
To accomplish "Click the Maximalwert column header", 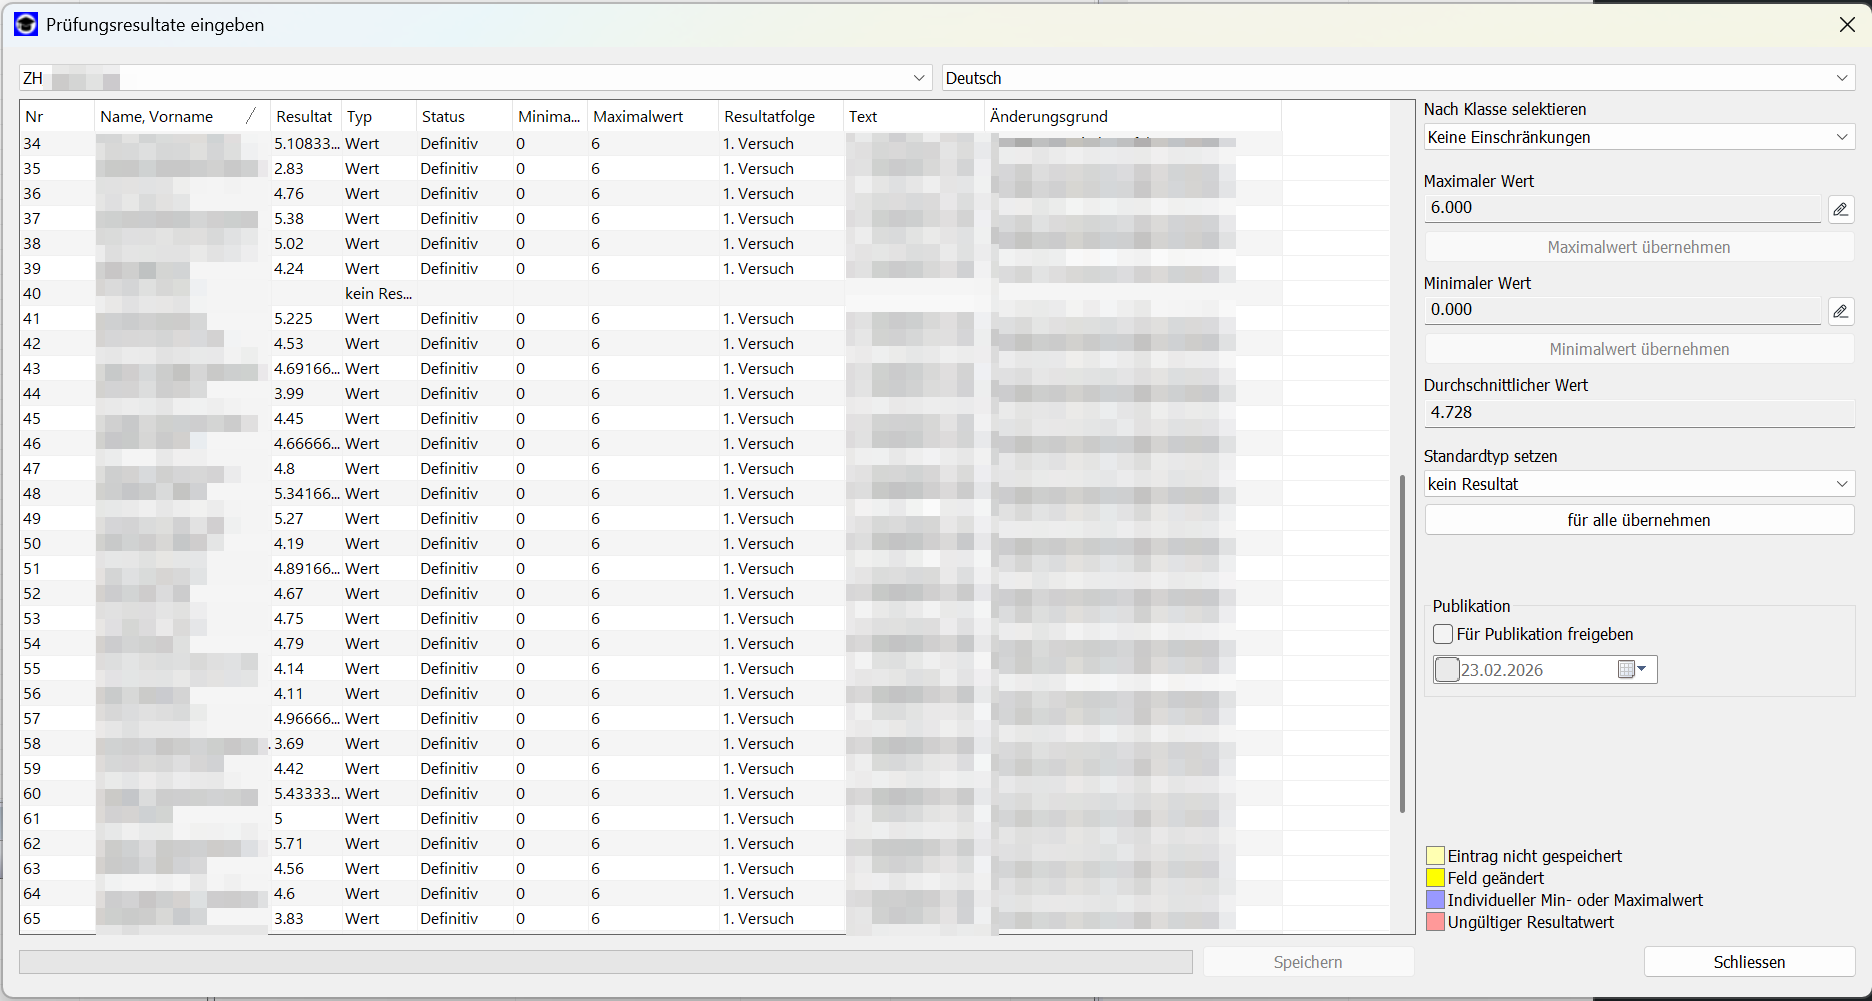I will (652, 117).
